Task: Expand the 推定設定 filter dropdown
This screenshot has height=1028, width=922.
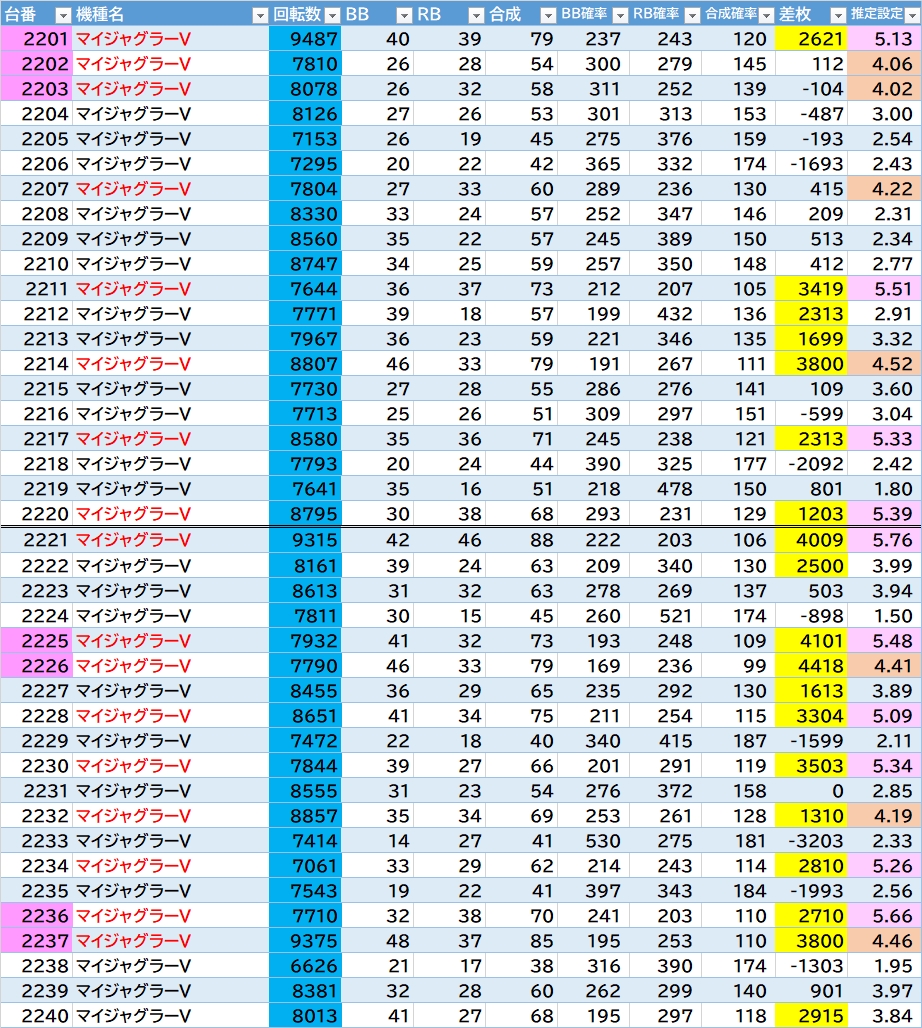Action: pyautogui.click(x=910, y=15)
